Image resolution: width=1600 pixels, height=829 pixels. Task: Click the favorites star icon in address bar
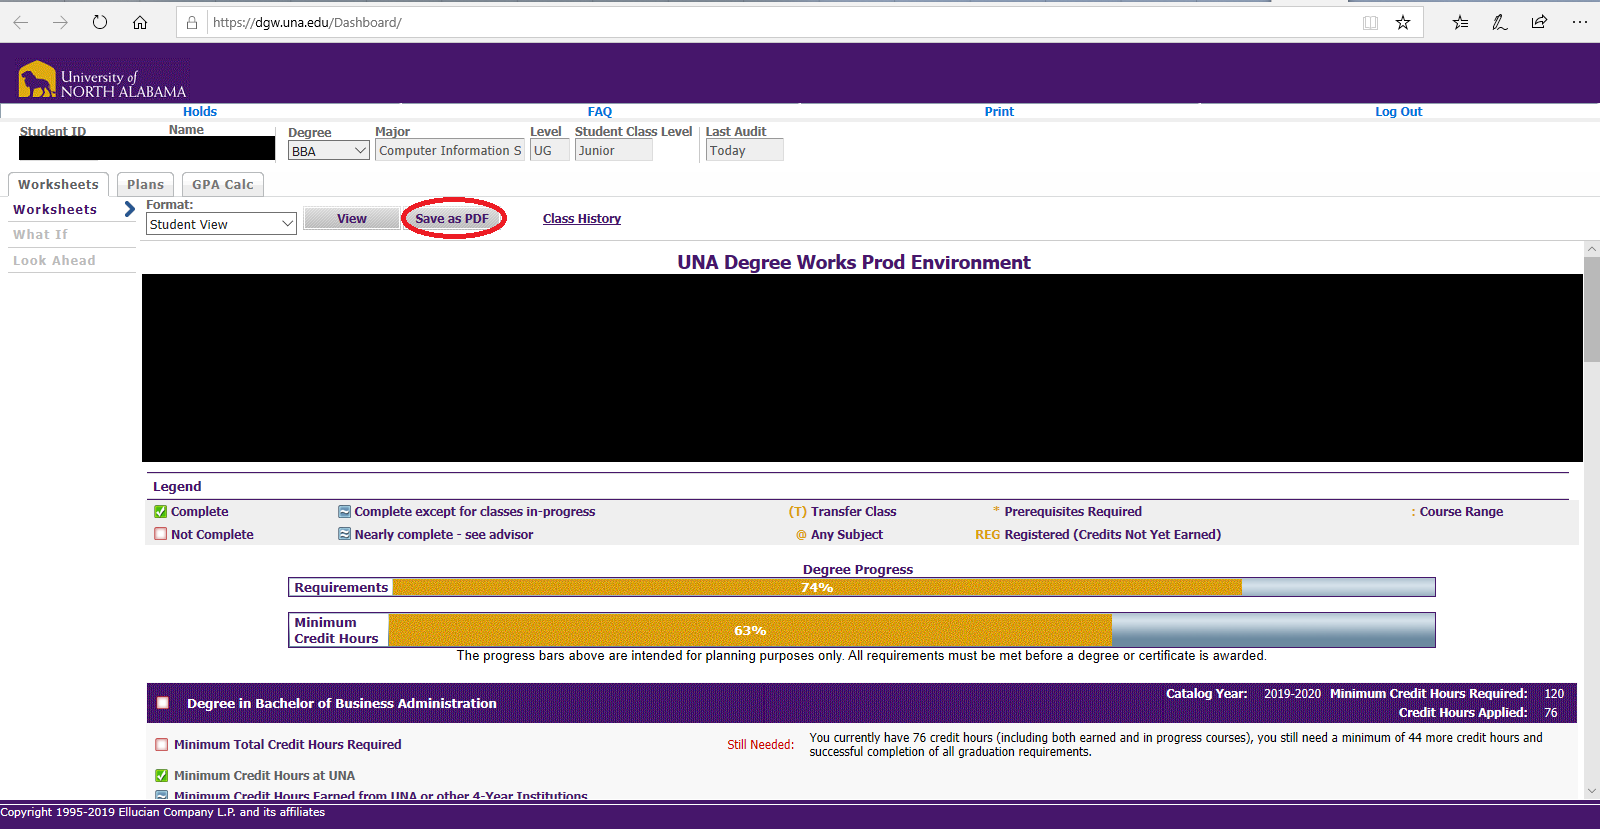[1403, 22]
